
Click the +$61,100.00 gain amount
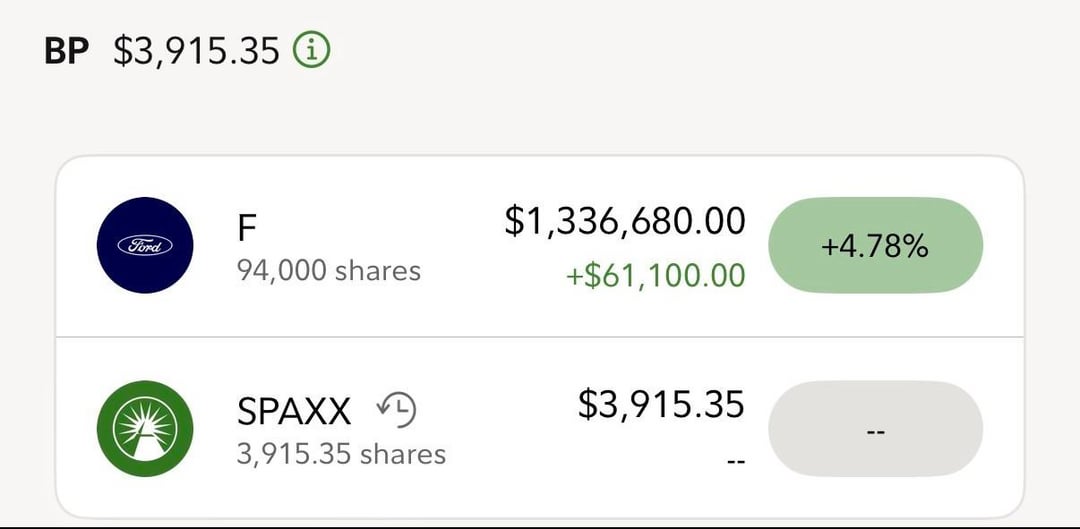point(655,276)
